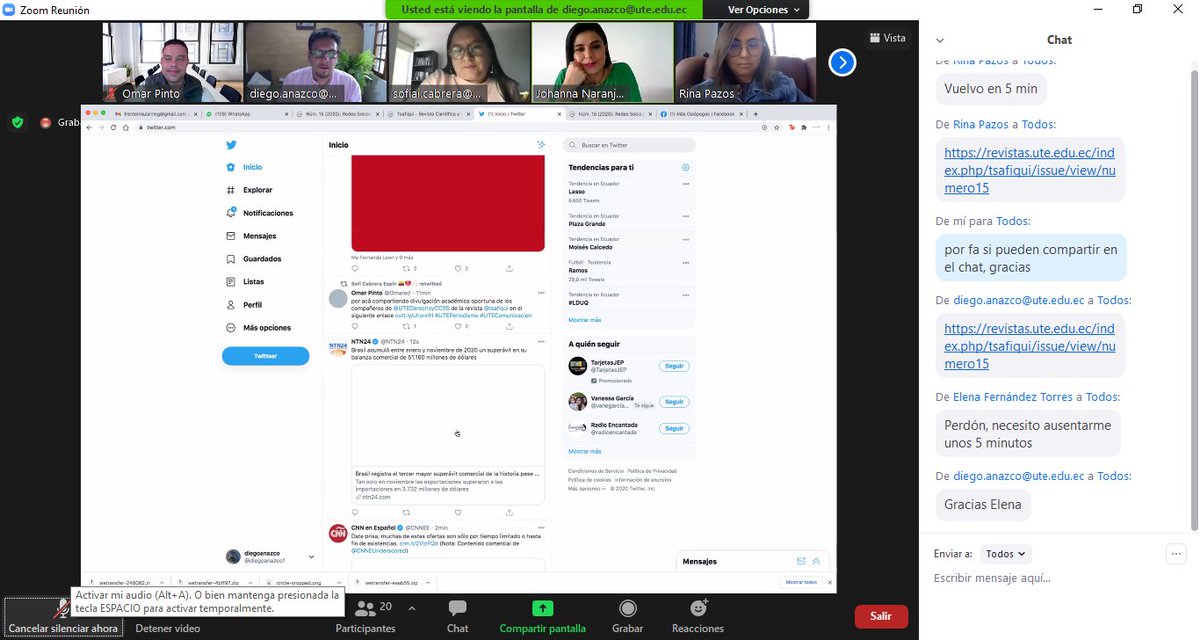Open the participants options caret next to 20
This screenshot has width=1200, height=640.
point(410,606)
